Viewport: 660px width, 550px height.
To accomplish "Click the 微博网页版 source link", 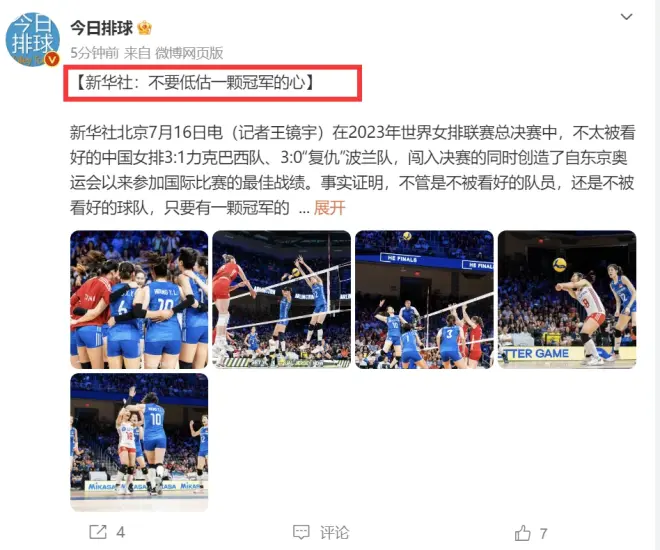I will click(189, 53).
